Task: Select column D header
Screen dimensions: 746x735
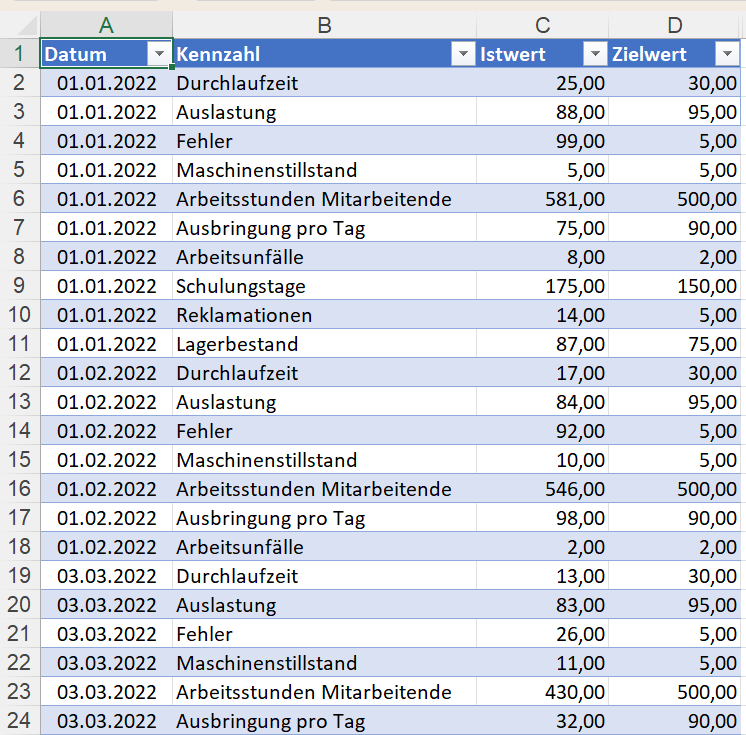Action: click(675, 25)
